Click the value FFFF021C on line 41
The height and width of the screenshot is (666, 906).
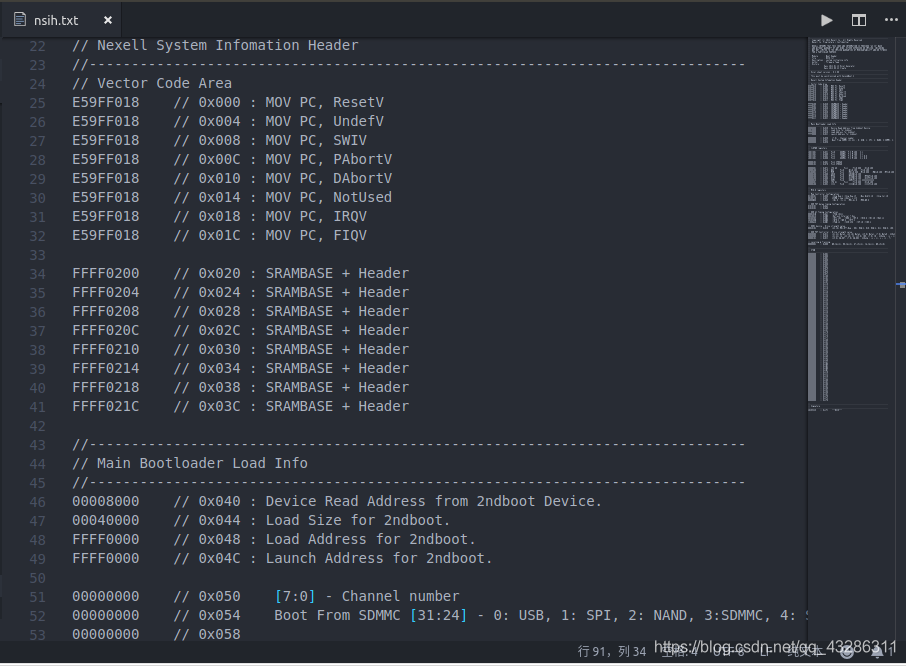[106, 407]
